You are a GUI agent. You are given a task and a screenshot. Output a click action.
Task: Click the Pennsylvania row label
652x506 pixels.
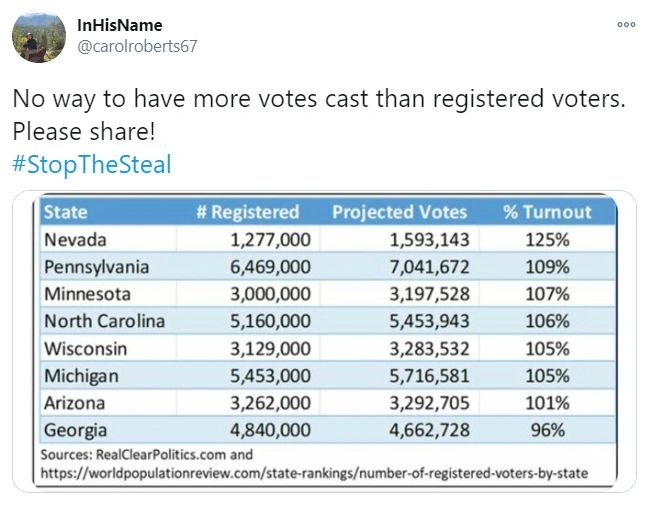(96, 267)
